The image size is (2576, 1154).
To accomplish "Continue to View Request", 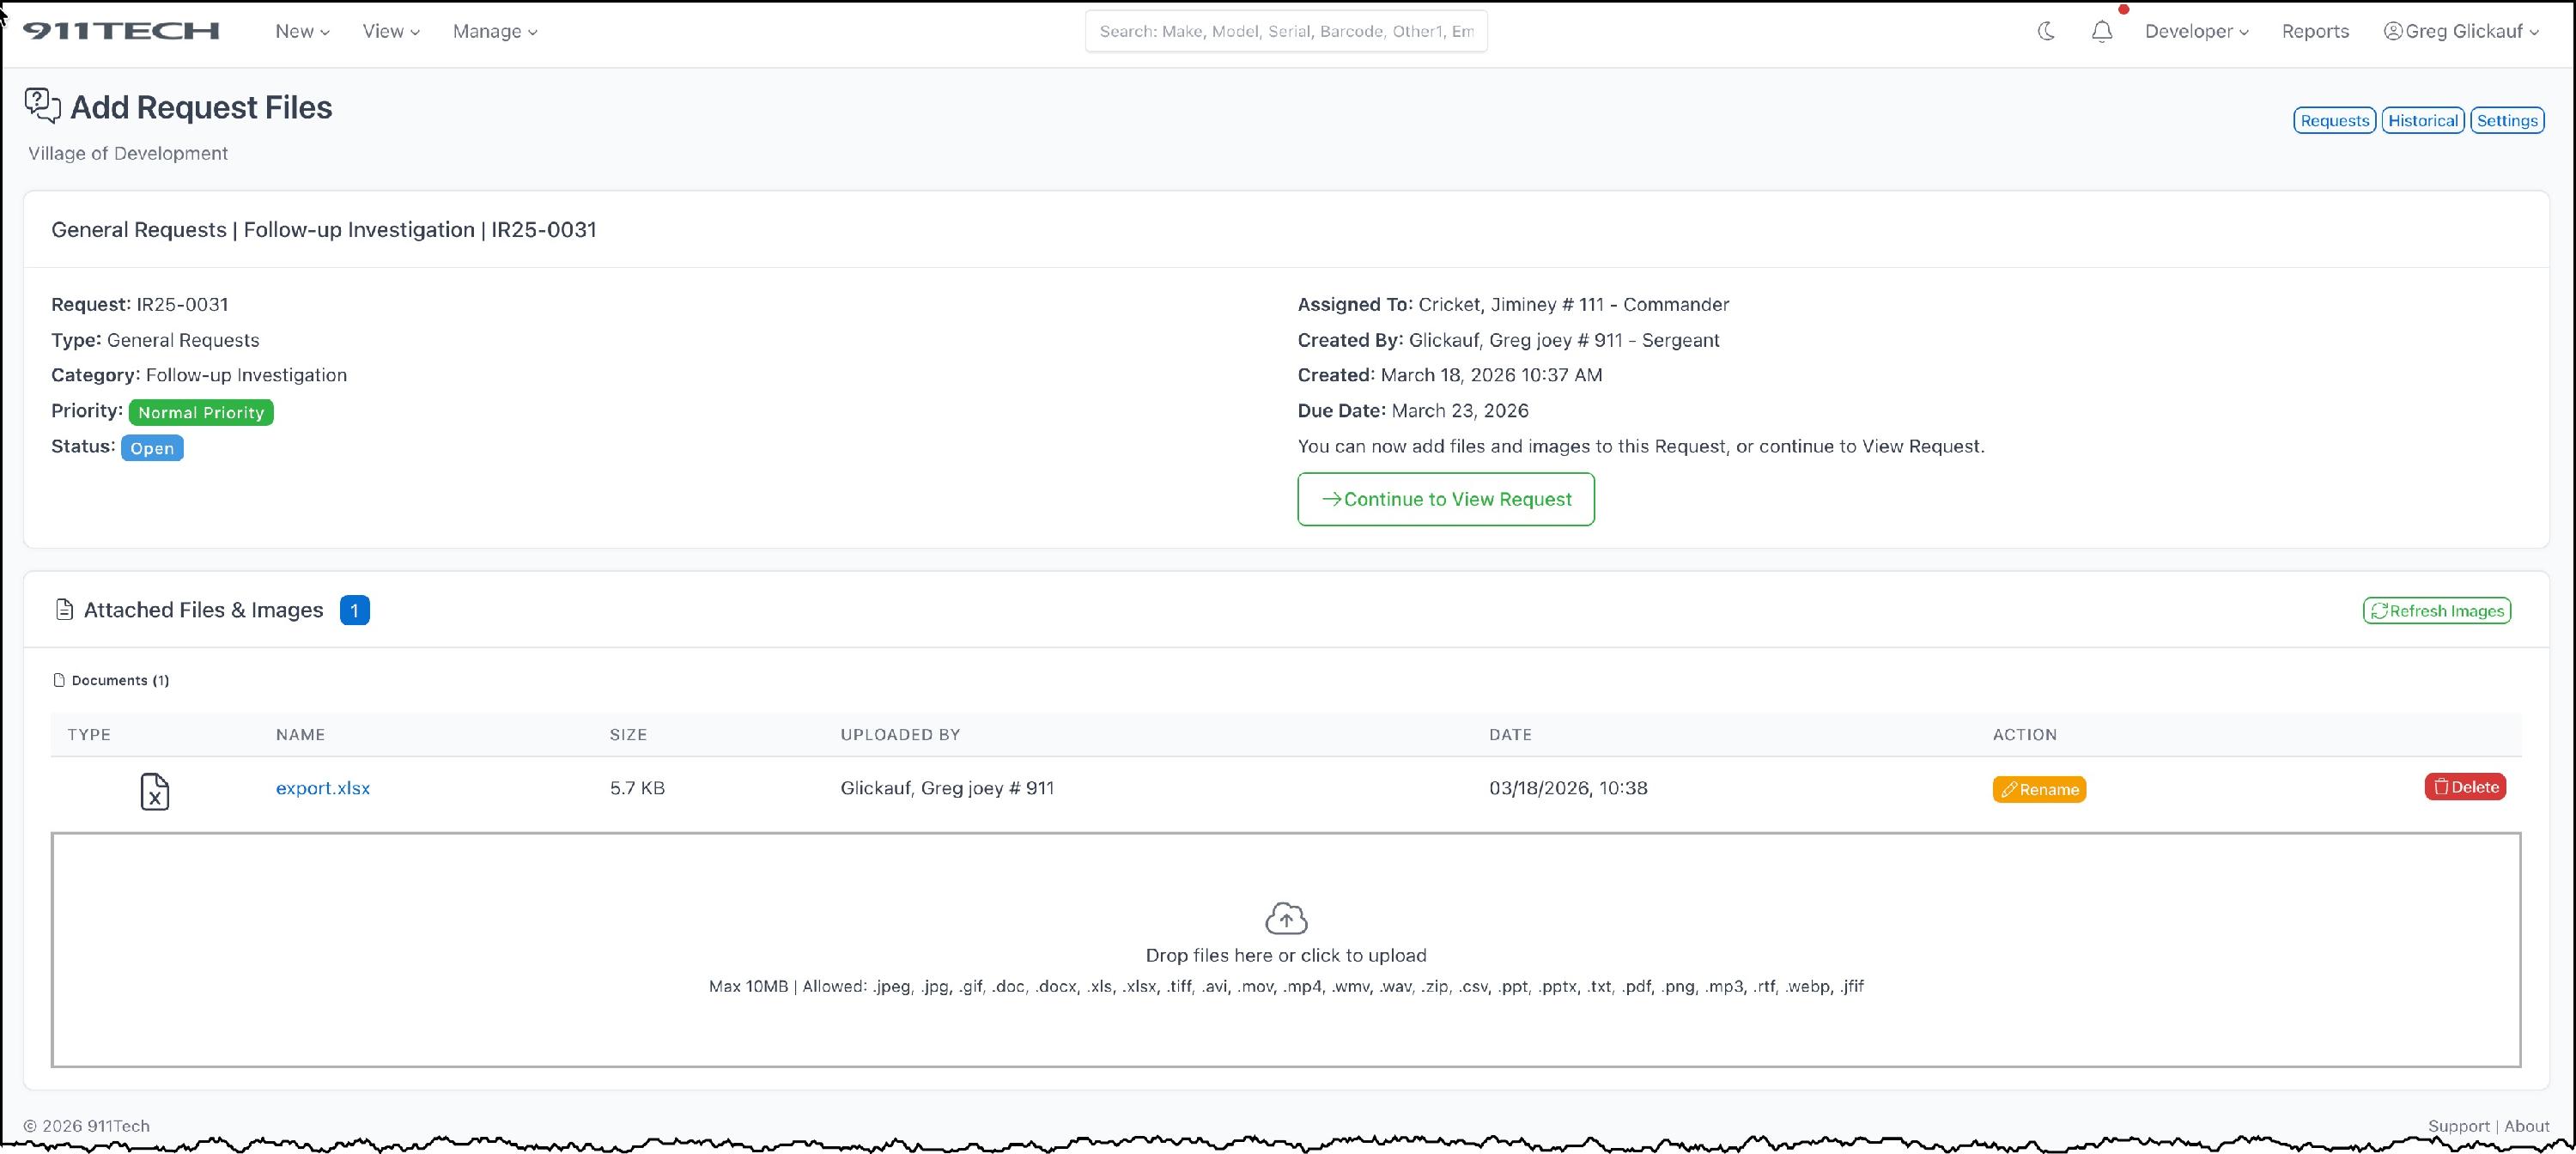I will click(x=1446, y=499).
